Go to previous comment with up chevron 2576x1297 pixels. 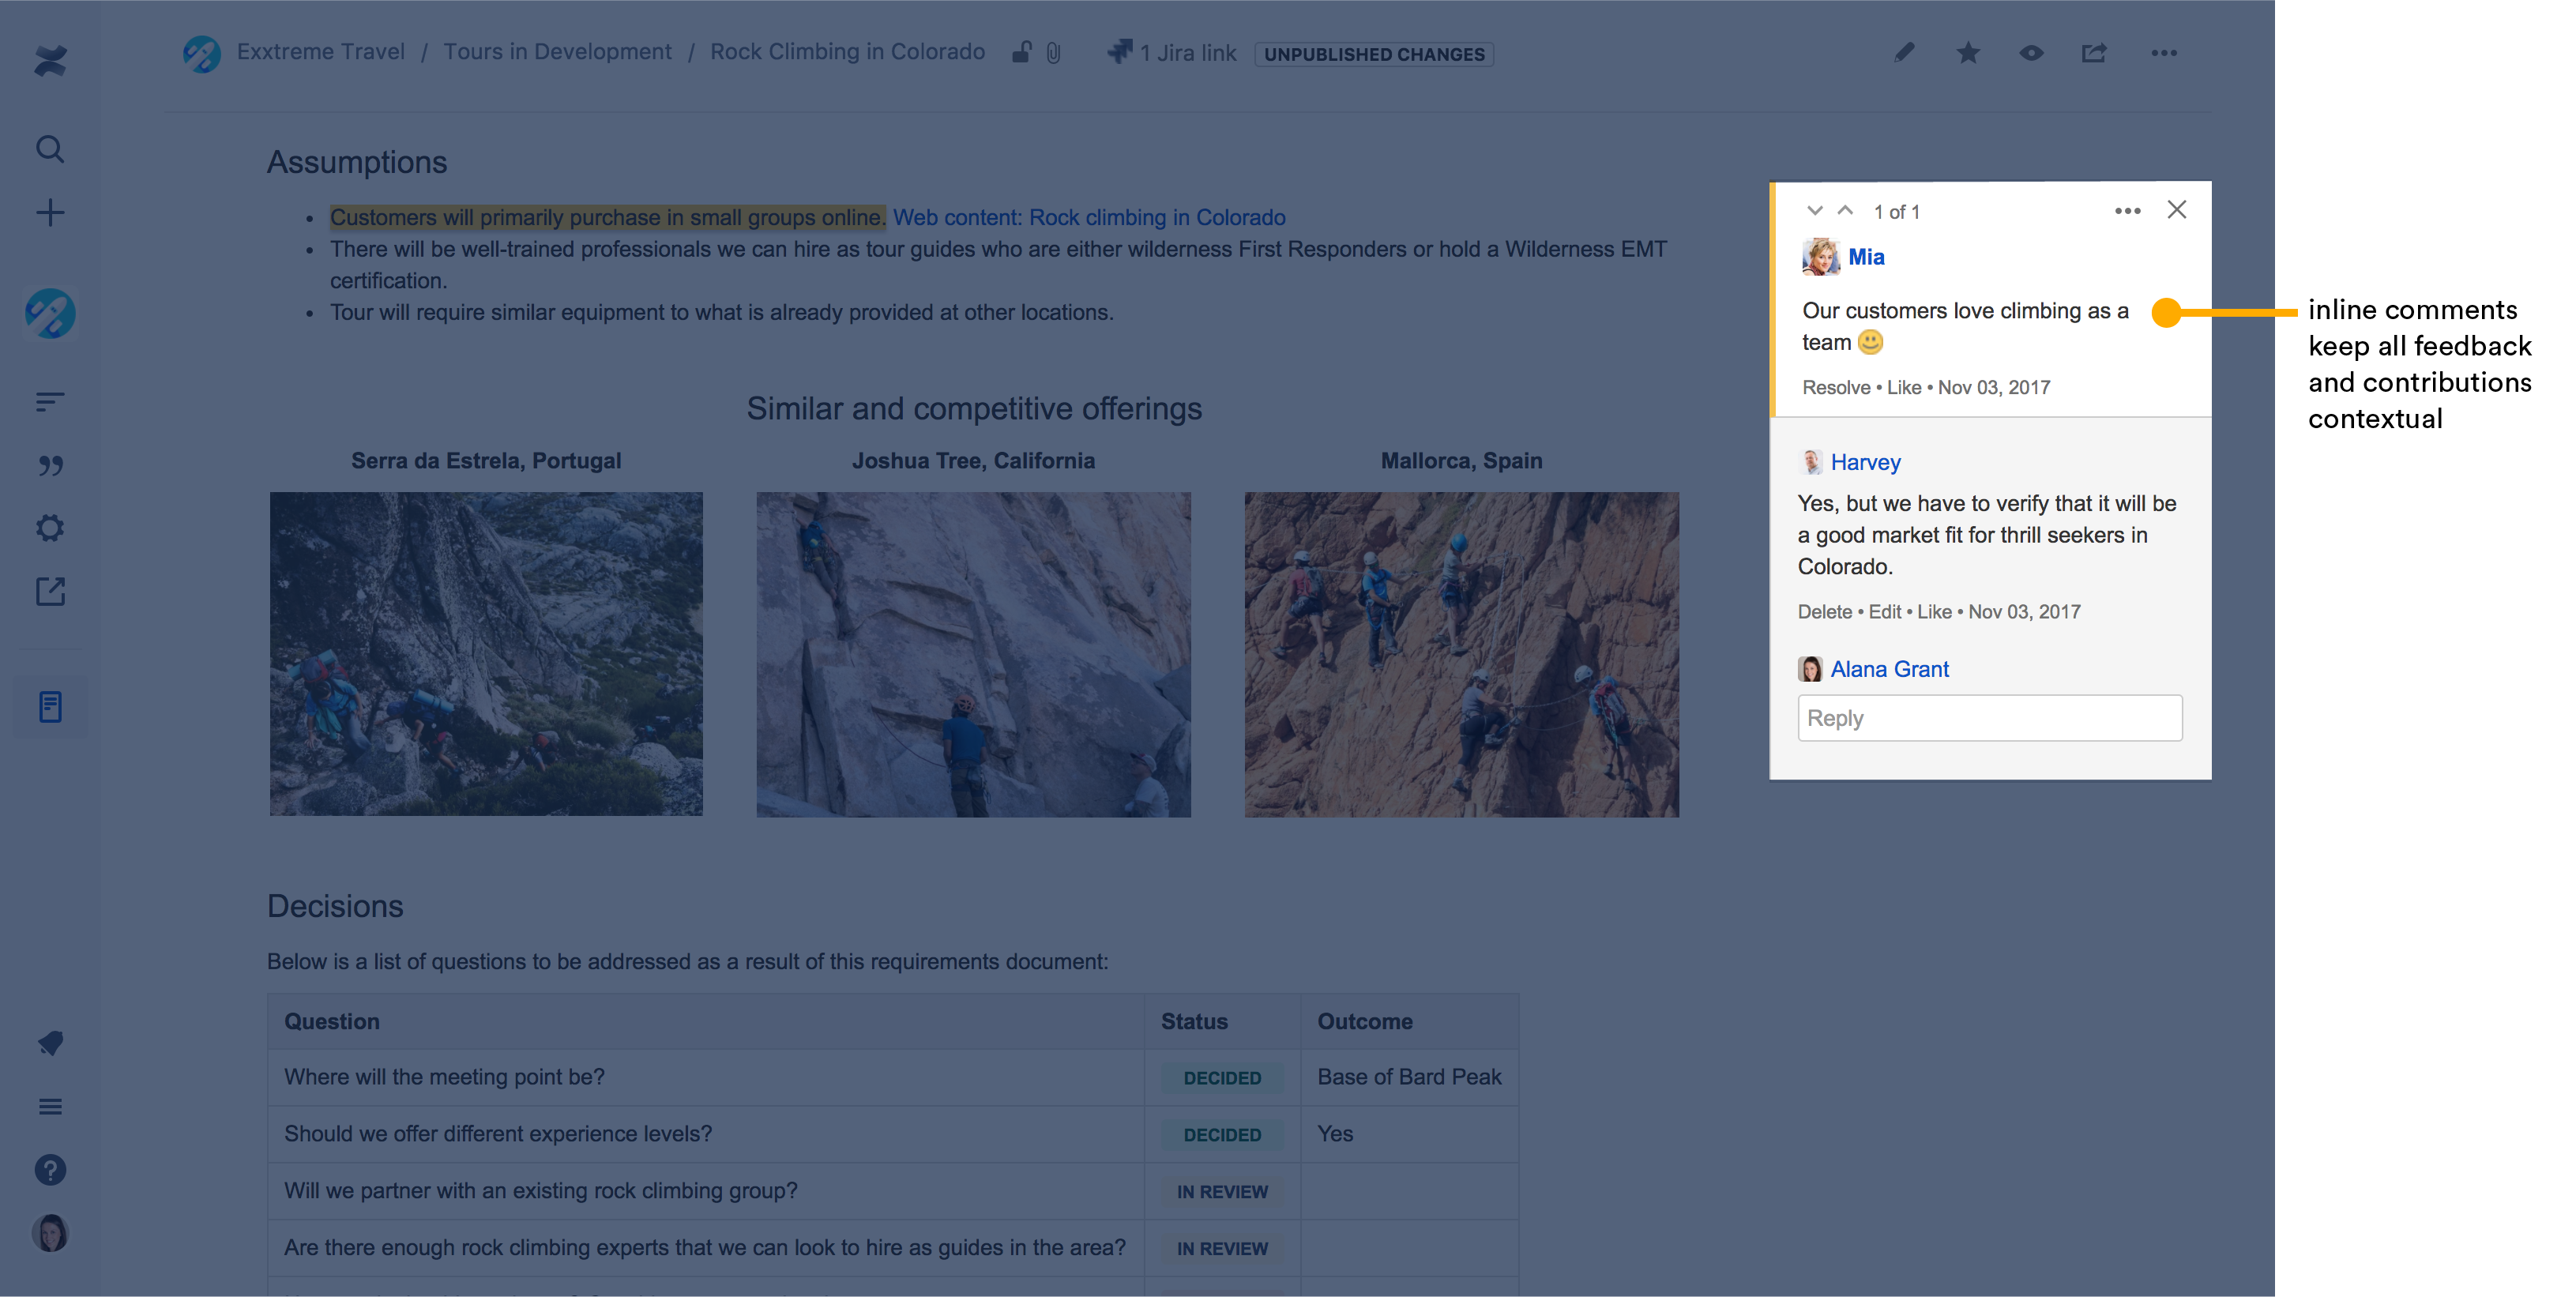1846,210
